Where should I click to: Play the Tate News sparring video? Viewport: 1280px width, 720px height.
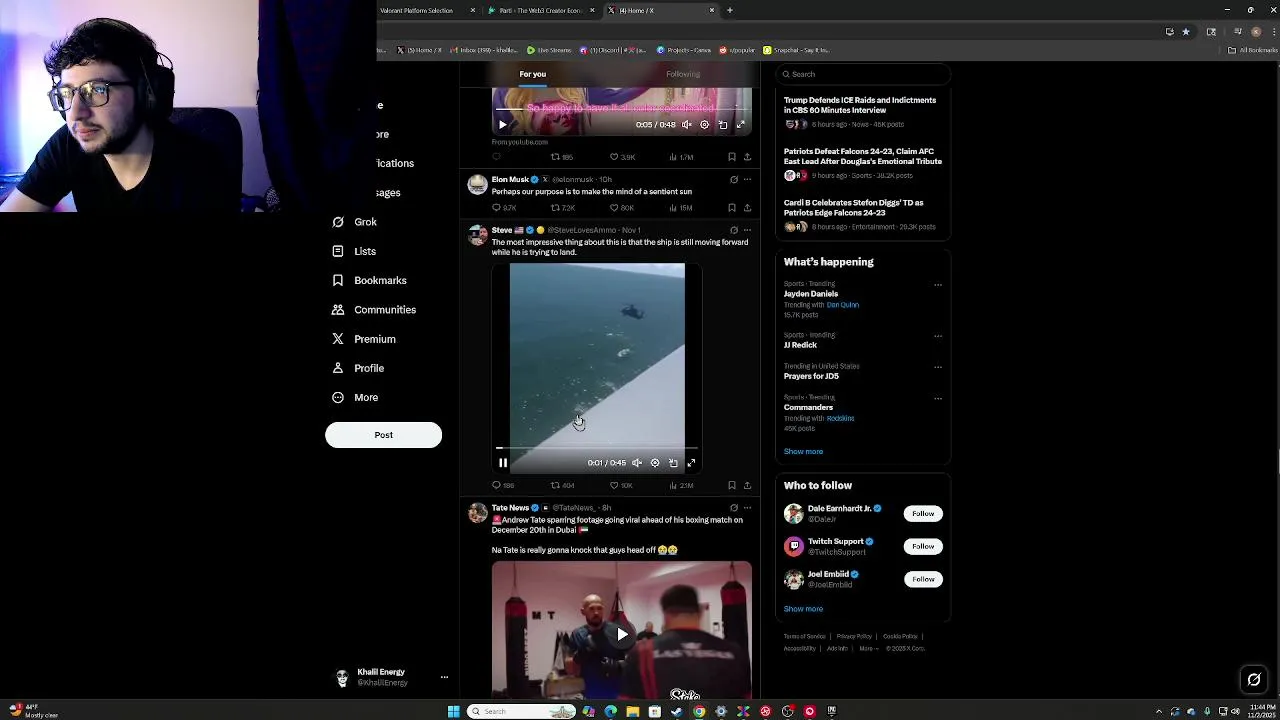coord(622,634)
